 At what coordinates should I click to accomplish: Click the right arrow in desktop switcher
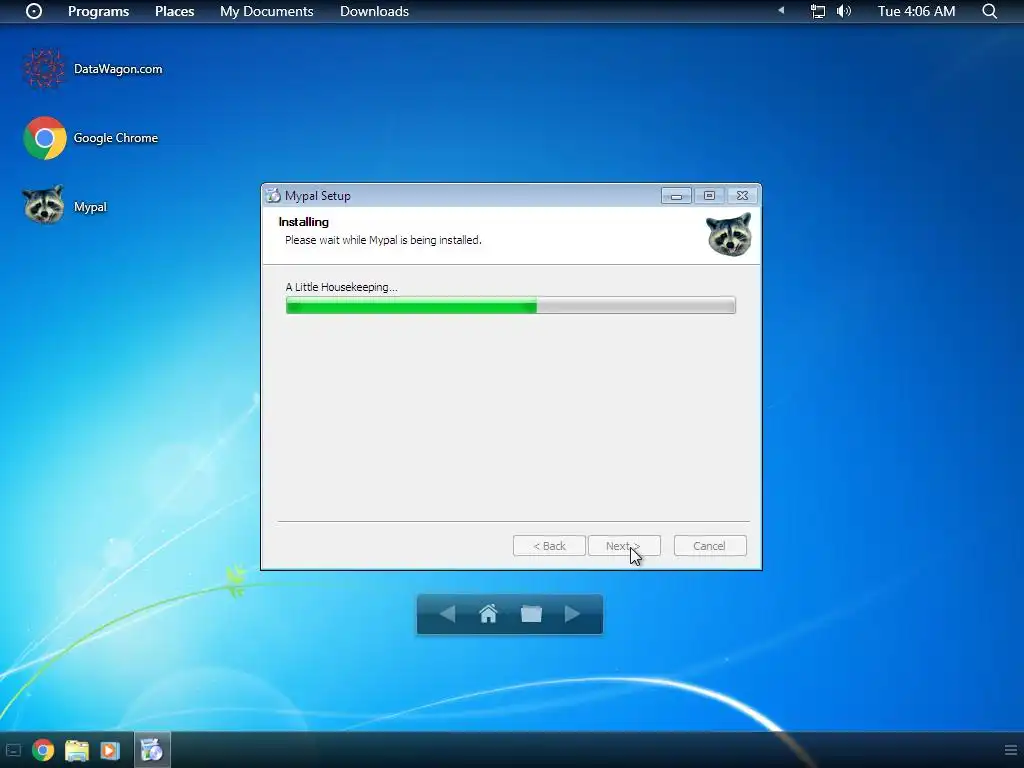(x=573, y=614)
